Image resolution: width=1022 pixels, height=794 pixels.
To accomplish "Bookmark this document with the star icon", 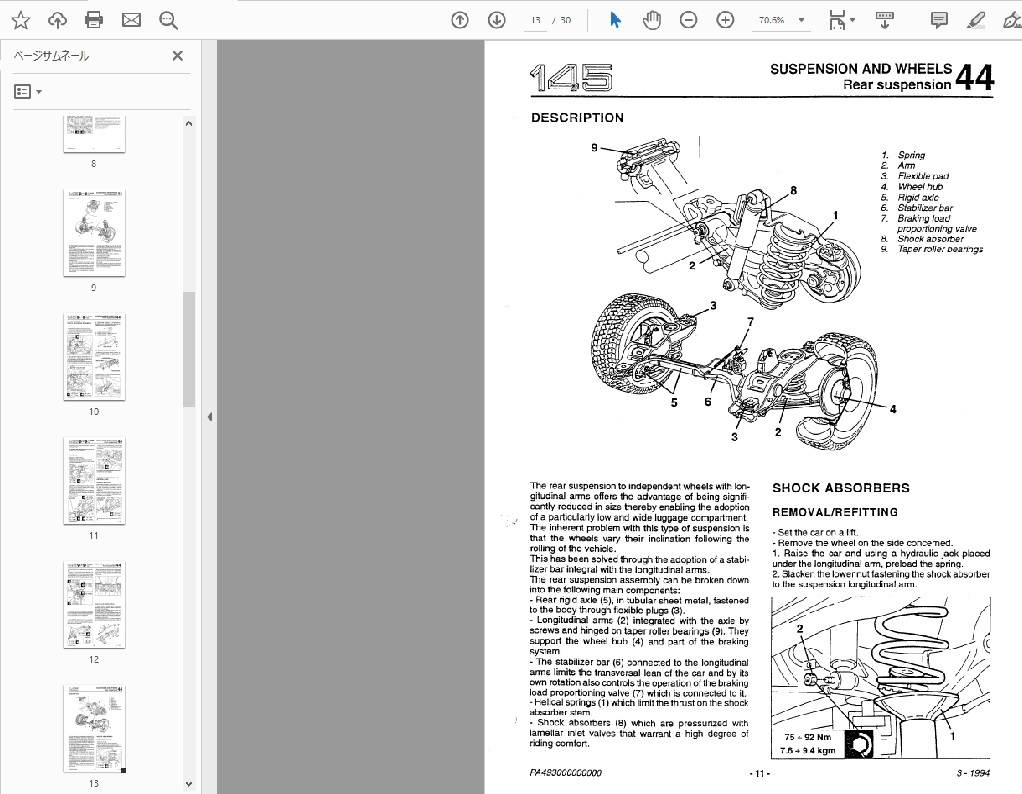I will coord(21,20).
